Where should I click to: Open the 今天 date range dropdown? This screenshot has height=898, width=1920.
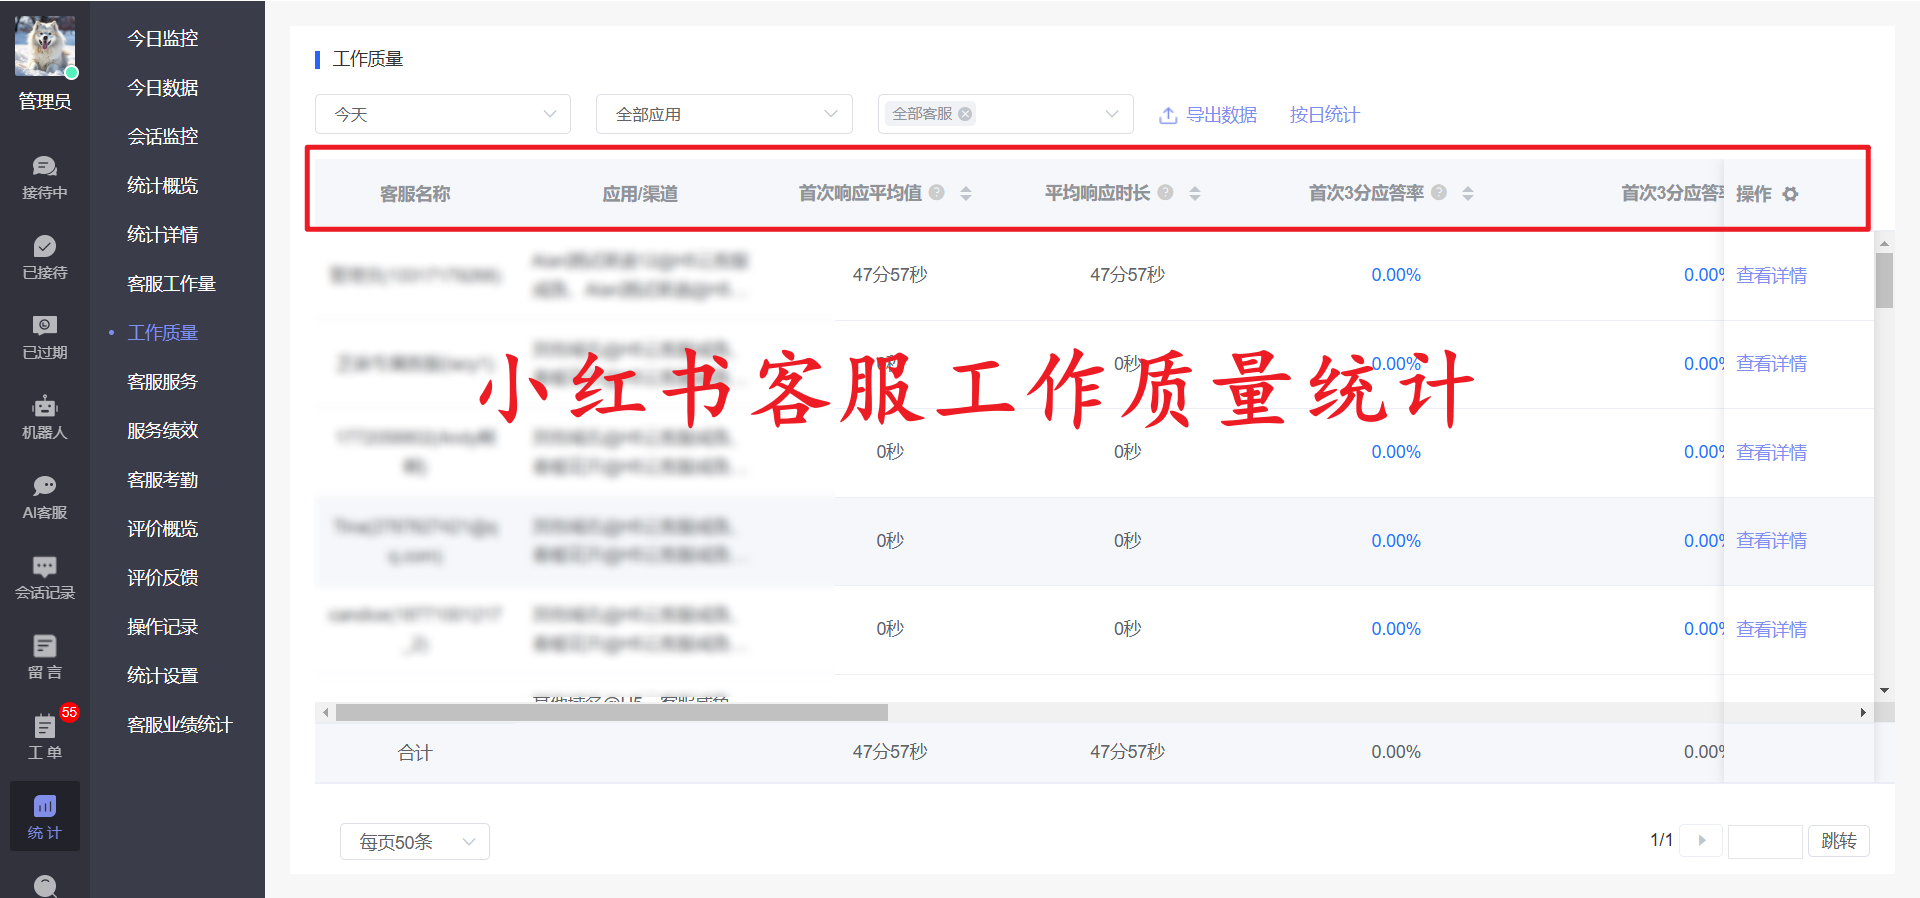[443, 114]
